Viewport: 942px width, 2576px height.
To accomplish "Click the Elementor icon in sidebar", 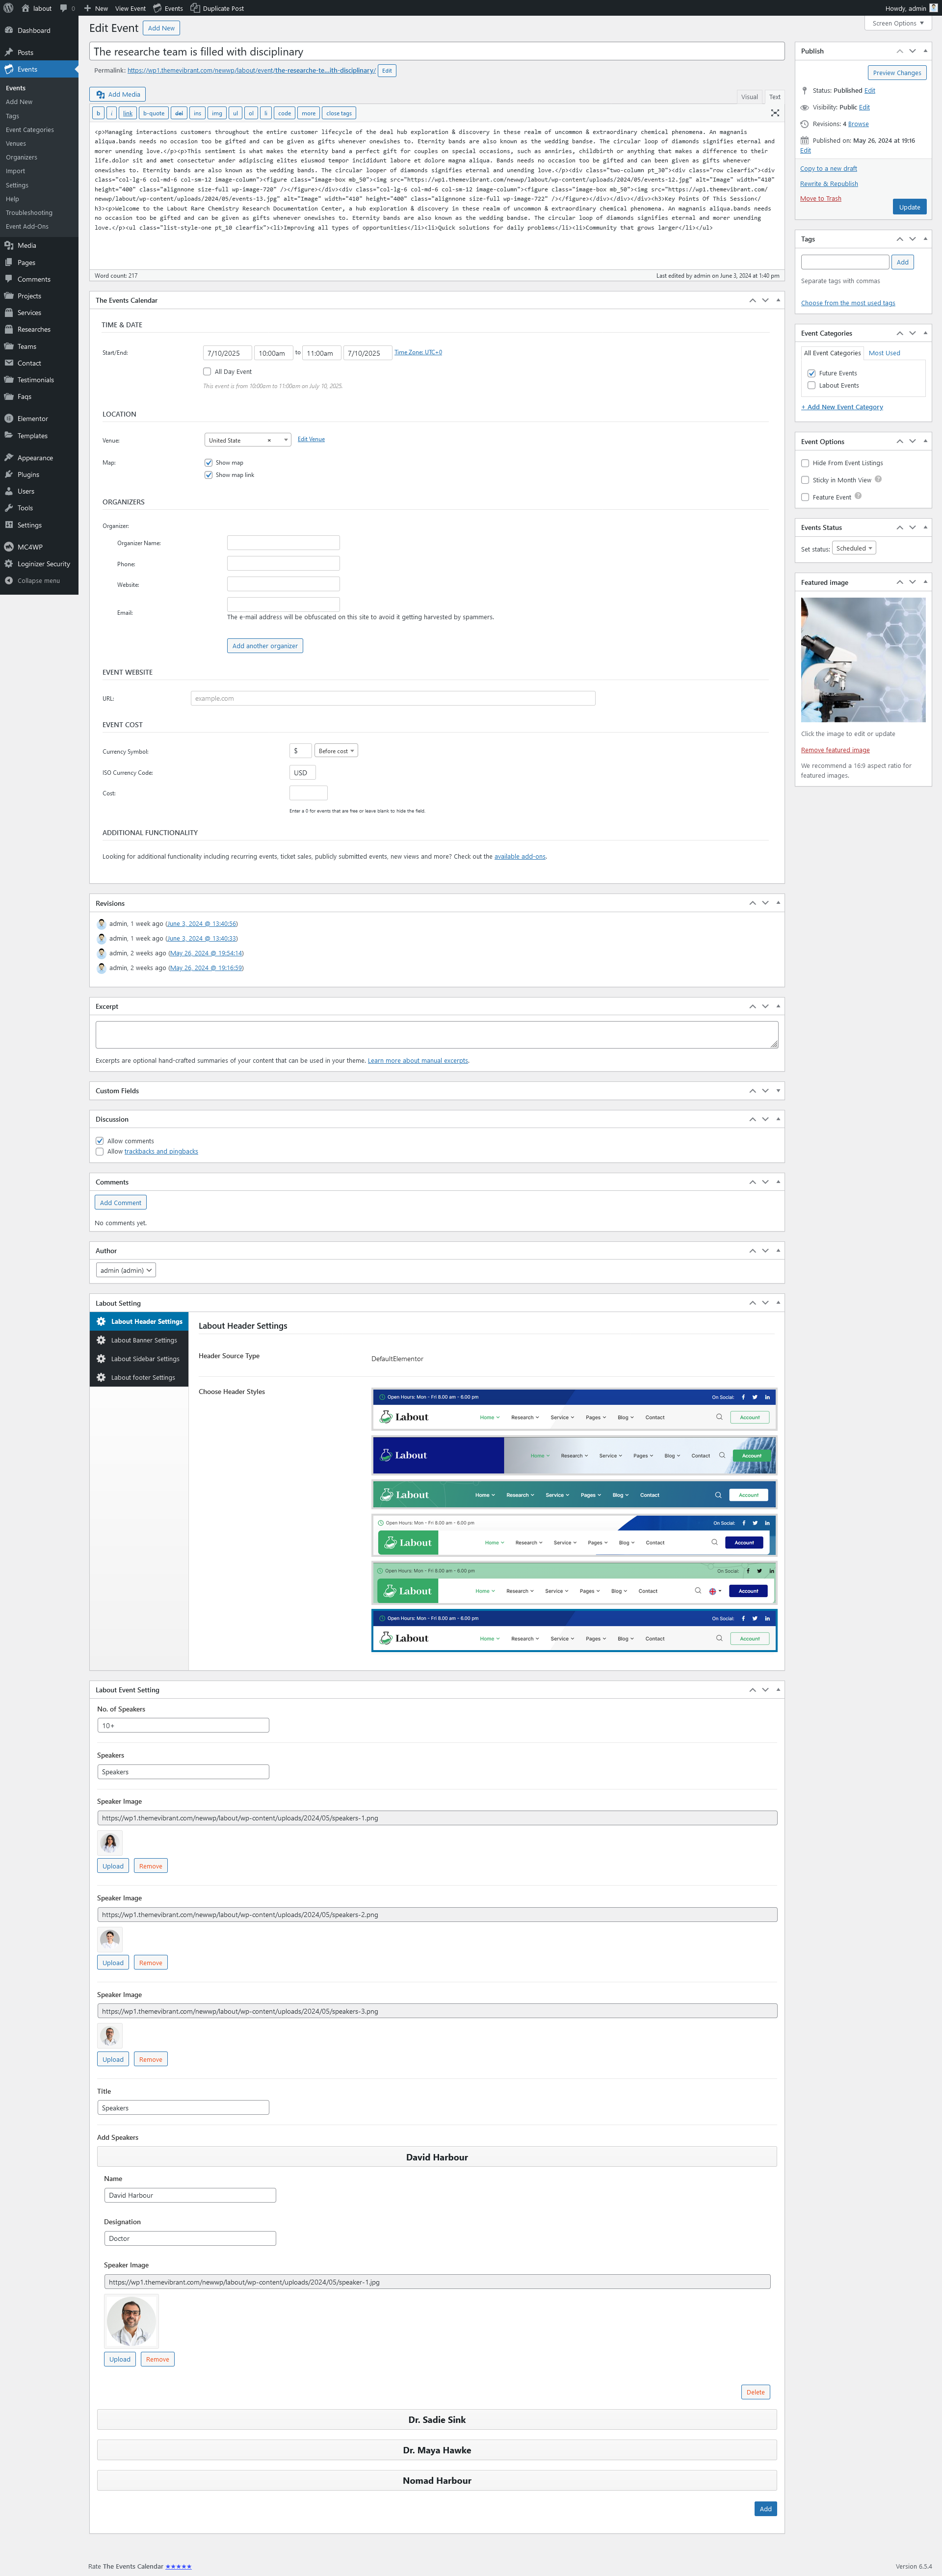I will (9, 419).
